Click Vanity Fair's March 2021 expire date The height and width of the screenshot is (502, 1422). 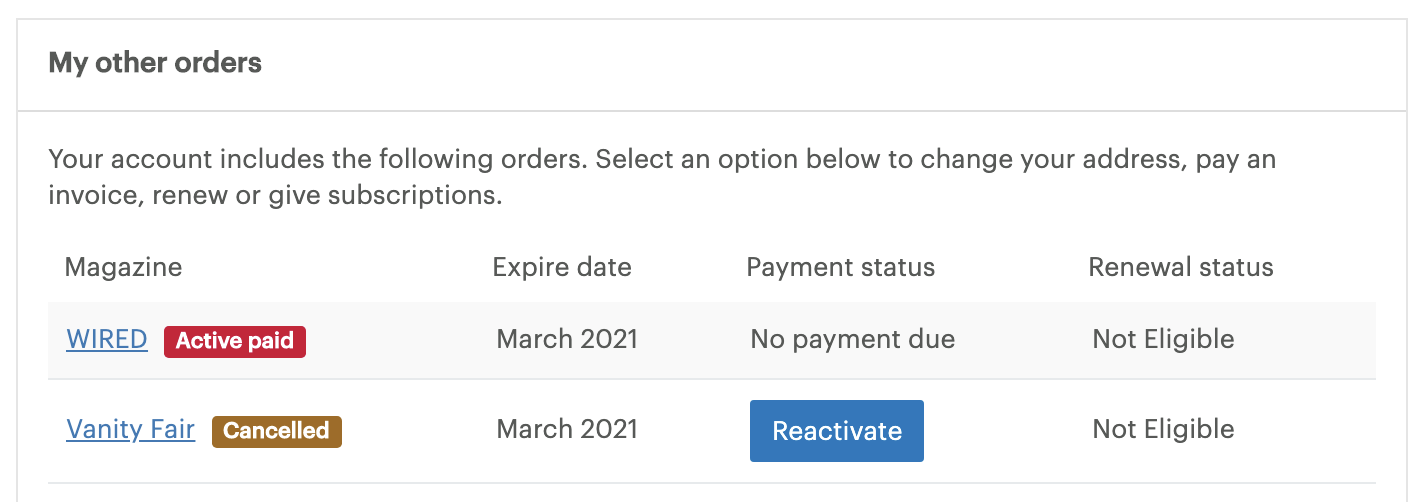567,430
